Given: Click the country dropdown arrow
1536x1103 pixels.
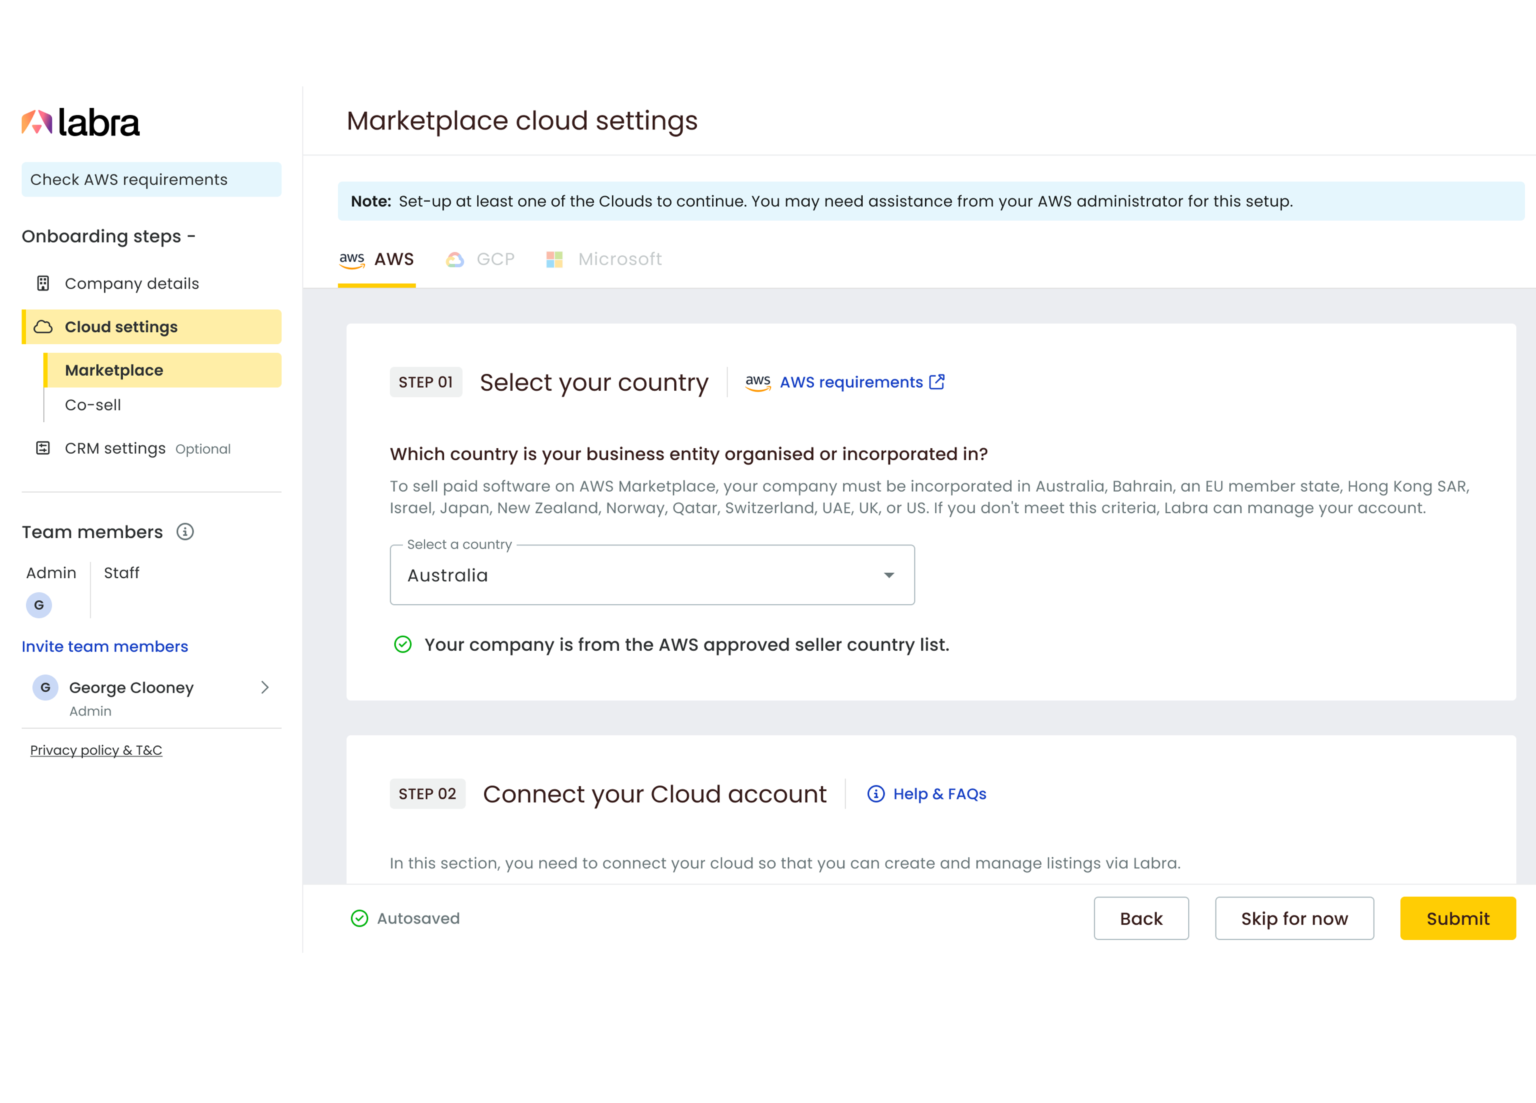Looking at the screenshot, I should click(889, 575).
